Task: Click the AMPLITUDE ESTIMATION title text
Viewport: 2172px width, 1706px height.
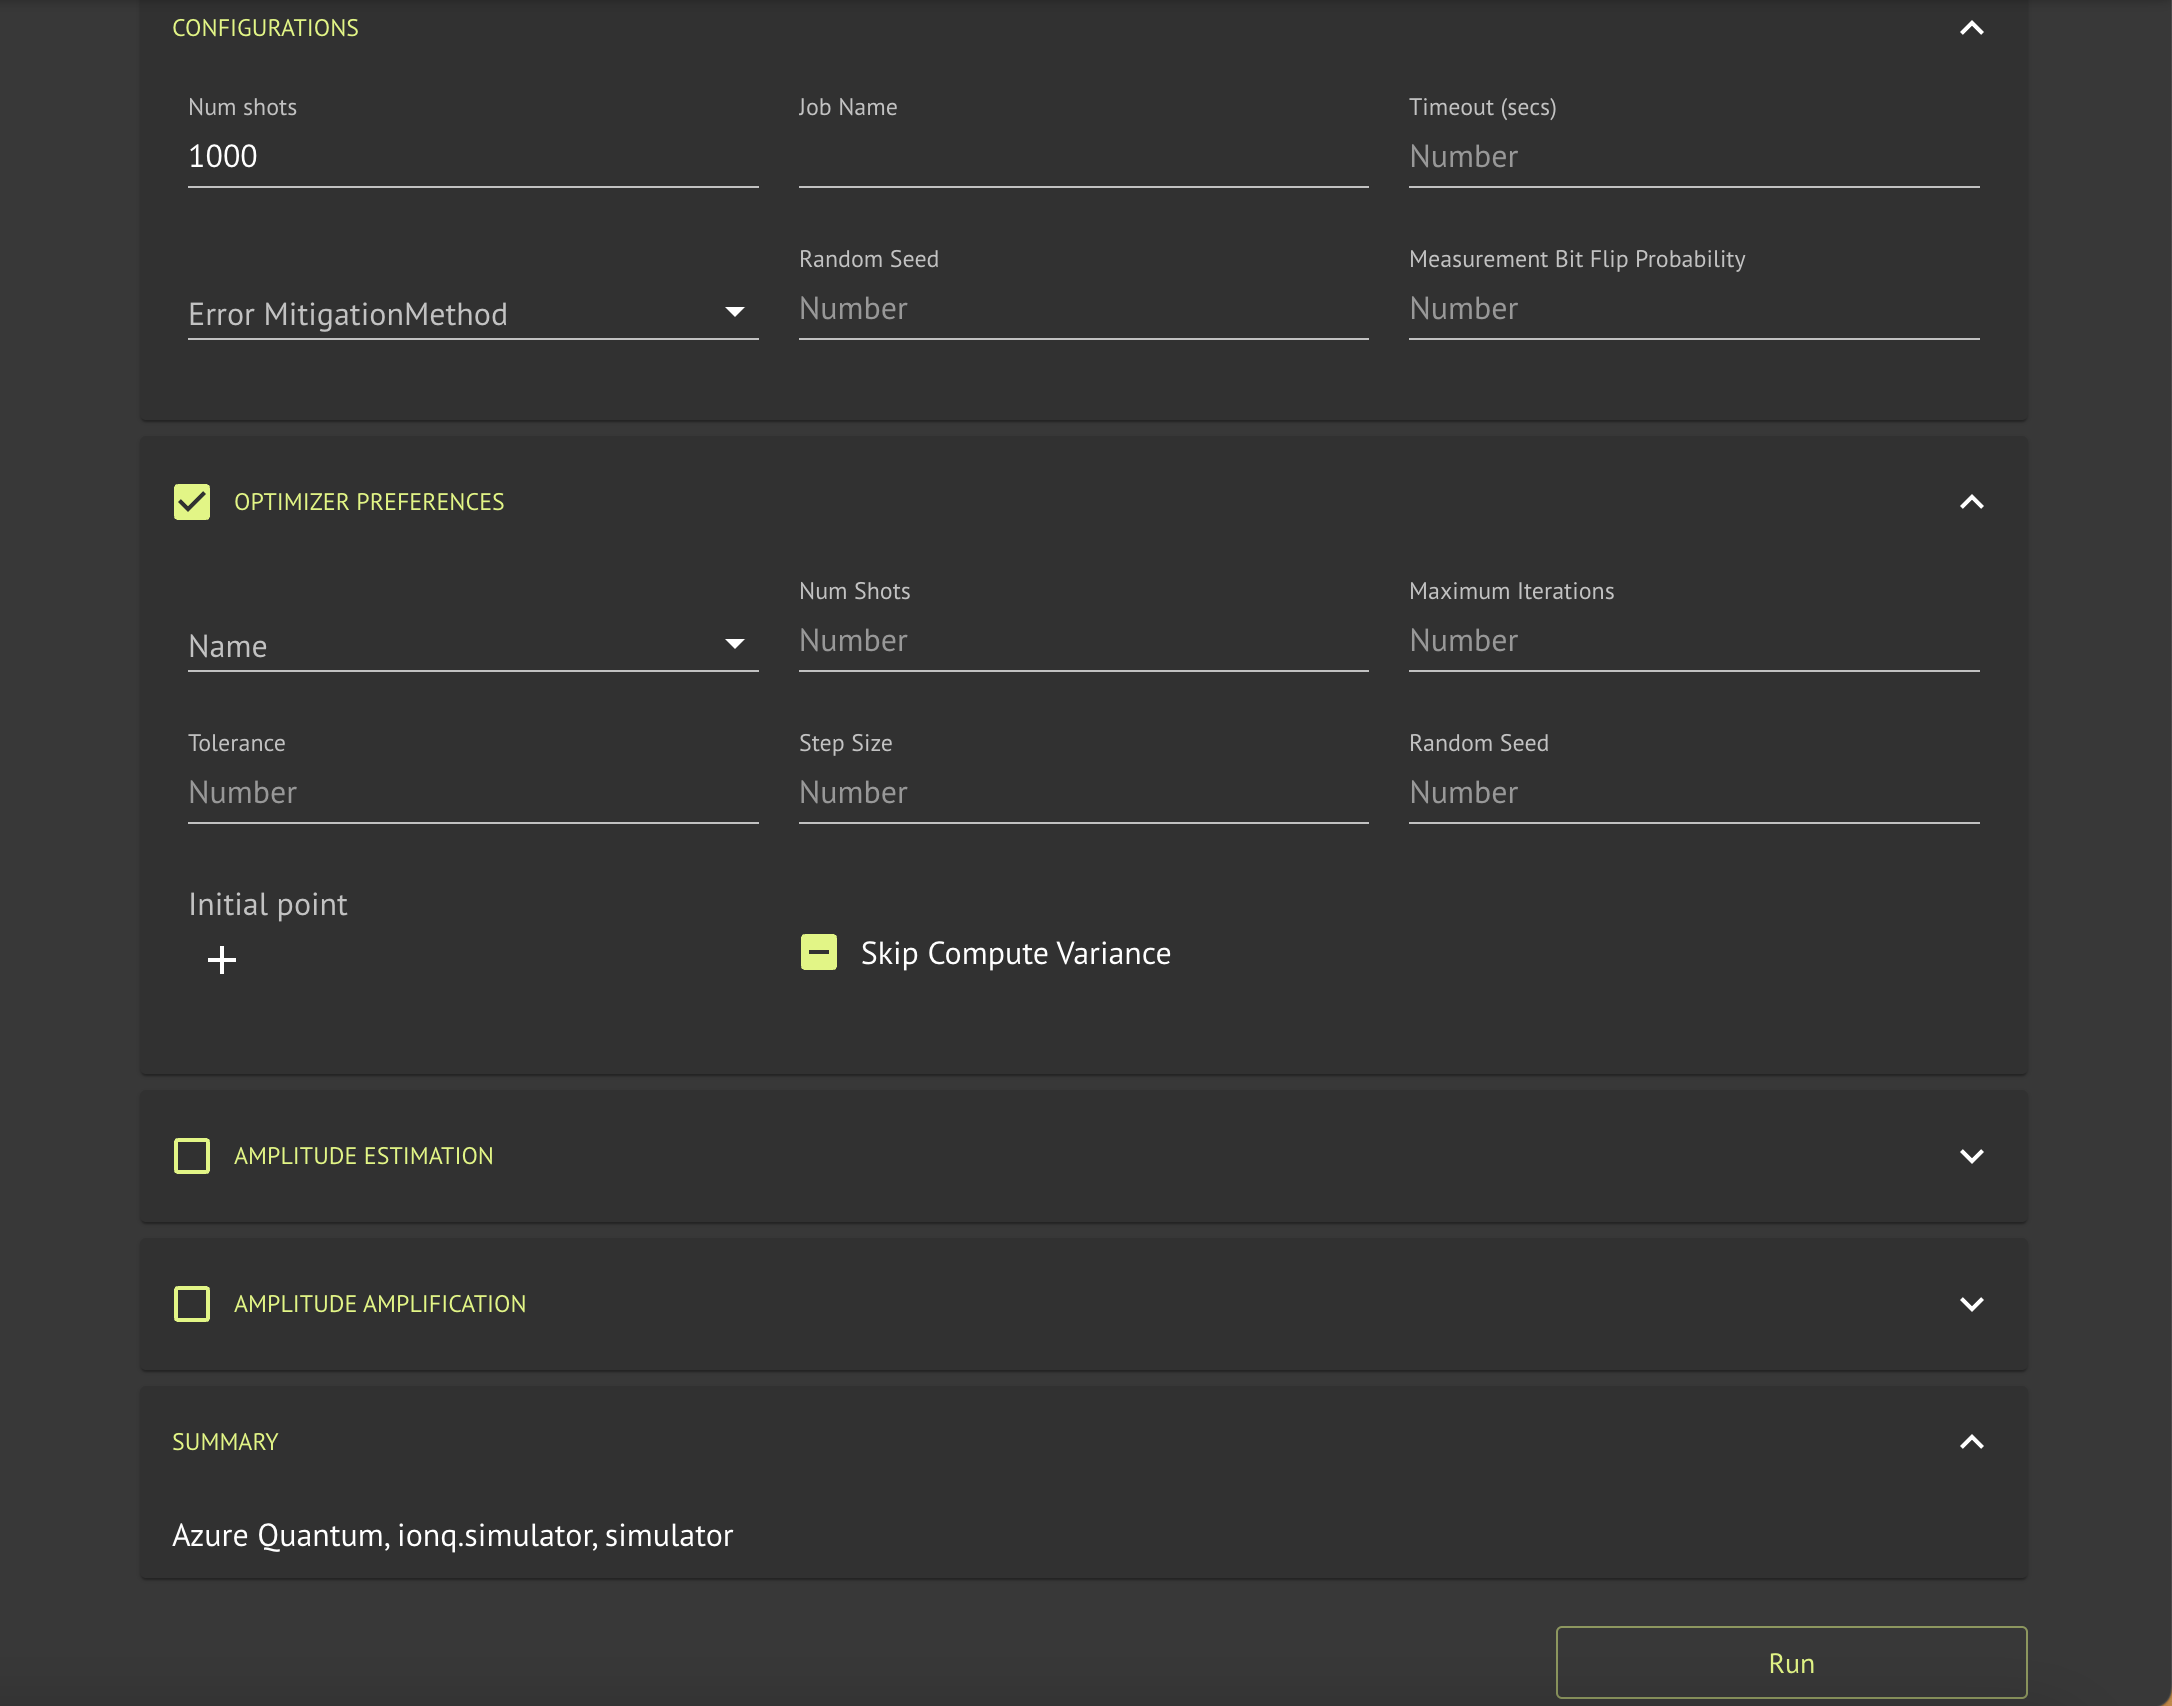Action: 363,1156
